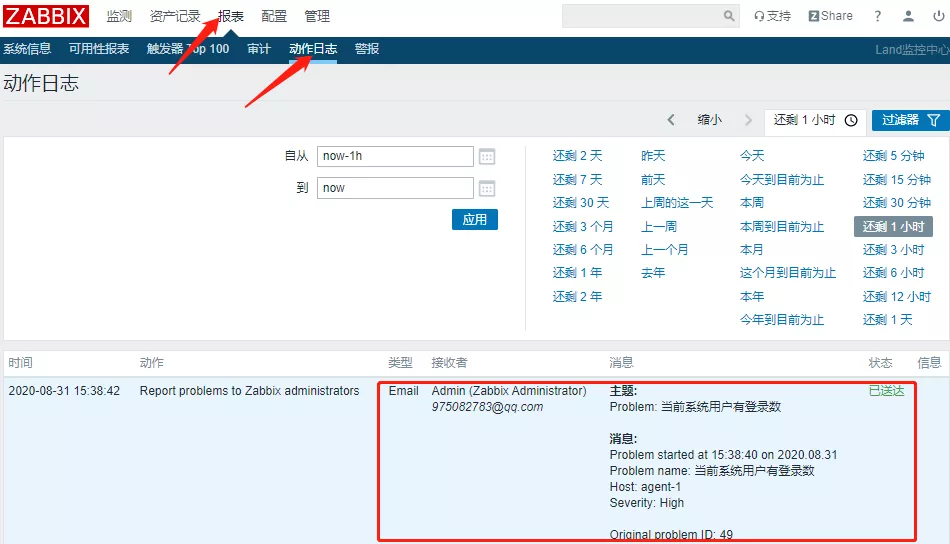Click the logout power icon
Viewport: 950px width, 544px height.
936,16
